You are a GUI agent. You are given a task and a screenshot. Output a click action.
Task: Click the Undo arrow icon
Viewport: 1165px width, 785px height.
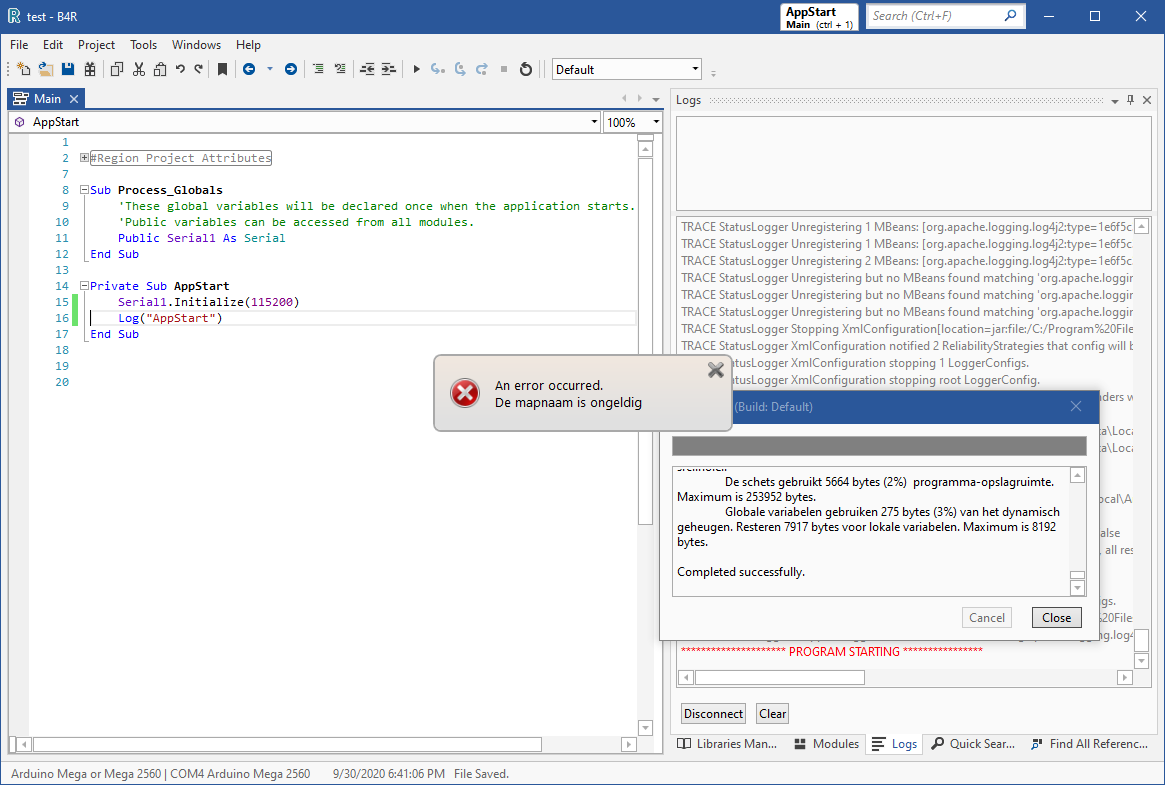coord(180,69)
